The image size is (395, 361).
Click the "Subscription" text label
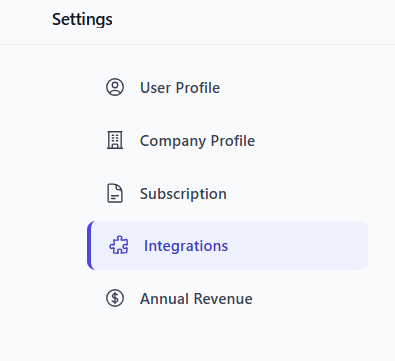coord(183,194)
